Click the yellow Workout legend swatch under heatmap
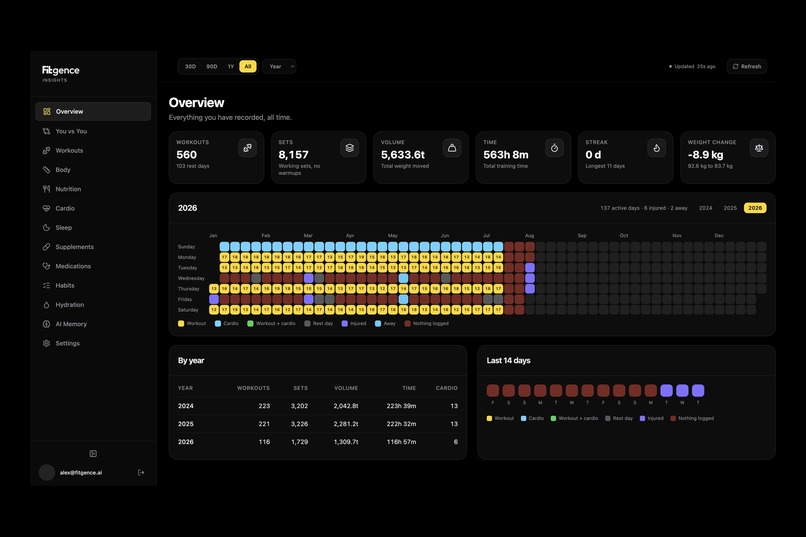806x537 pixels. pos(181,324)
